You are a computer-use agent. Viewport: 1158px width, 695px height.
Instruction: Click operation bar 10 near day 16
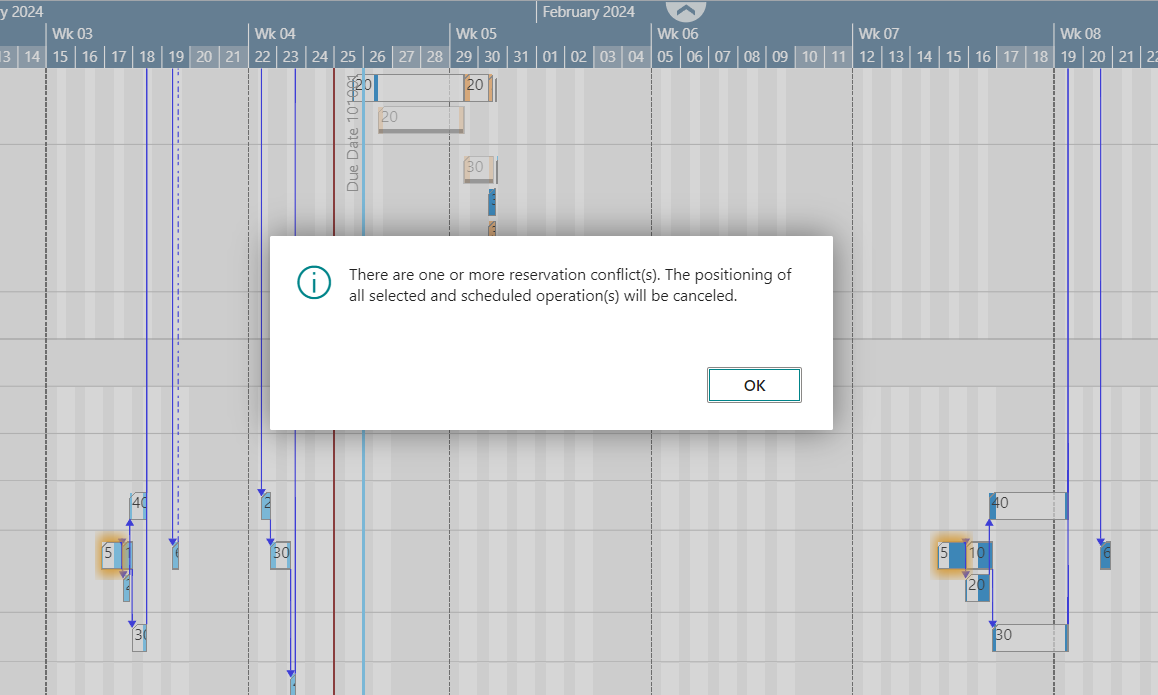click(x=978, y=553)
